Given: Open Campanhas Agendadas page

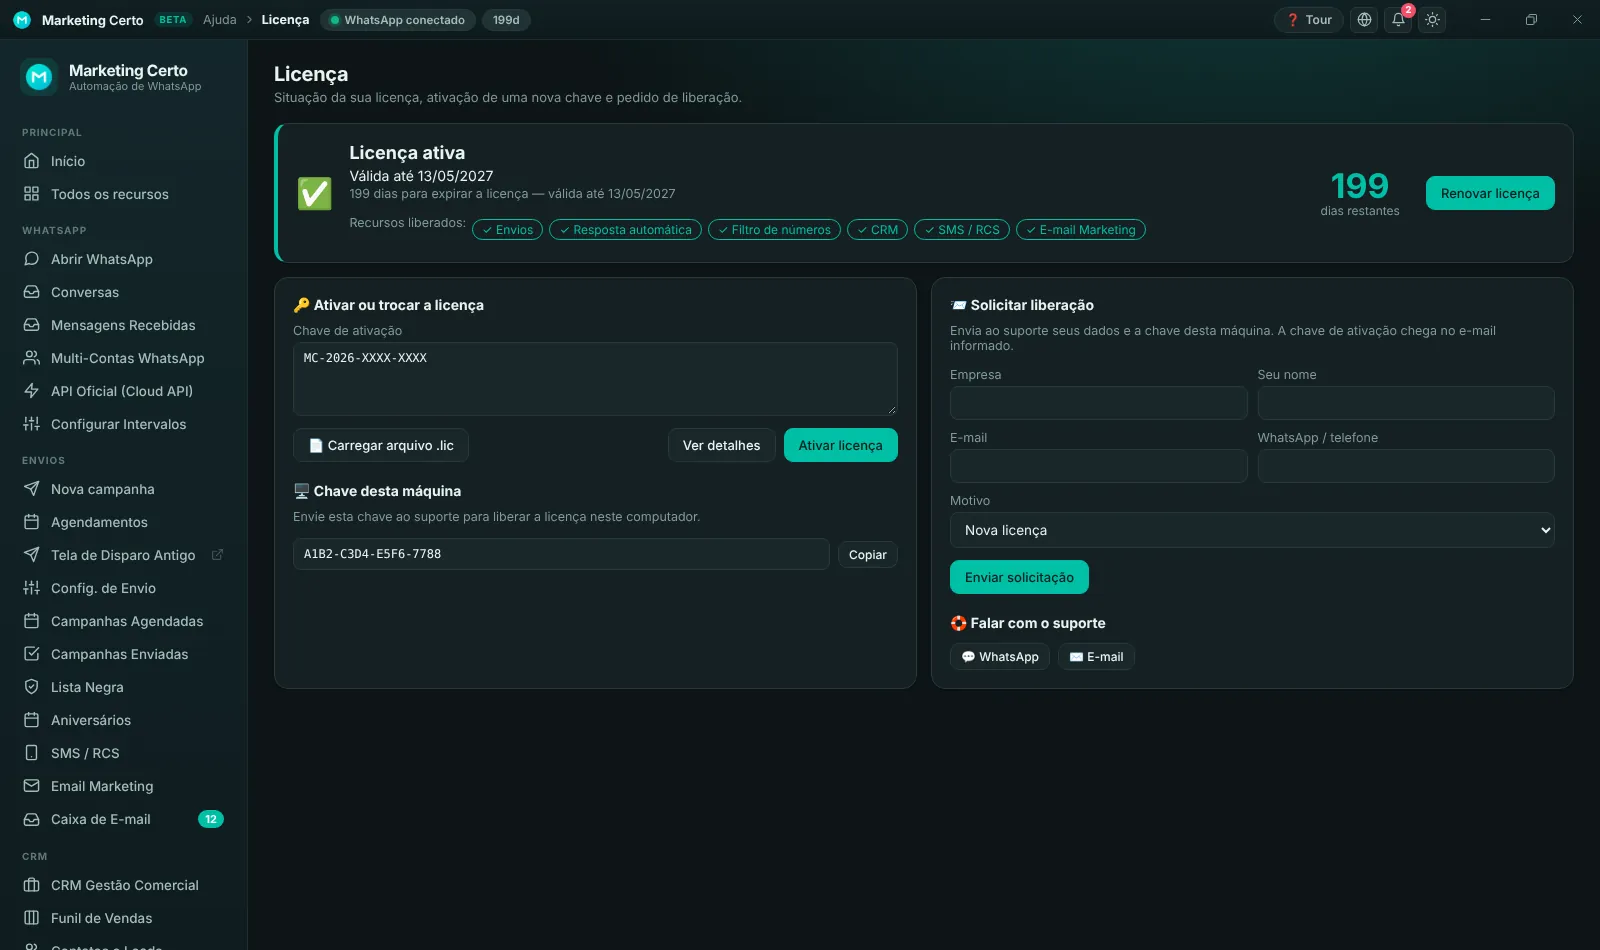Looking at the screenshot, I should coord(123,621).
